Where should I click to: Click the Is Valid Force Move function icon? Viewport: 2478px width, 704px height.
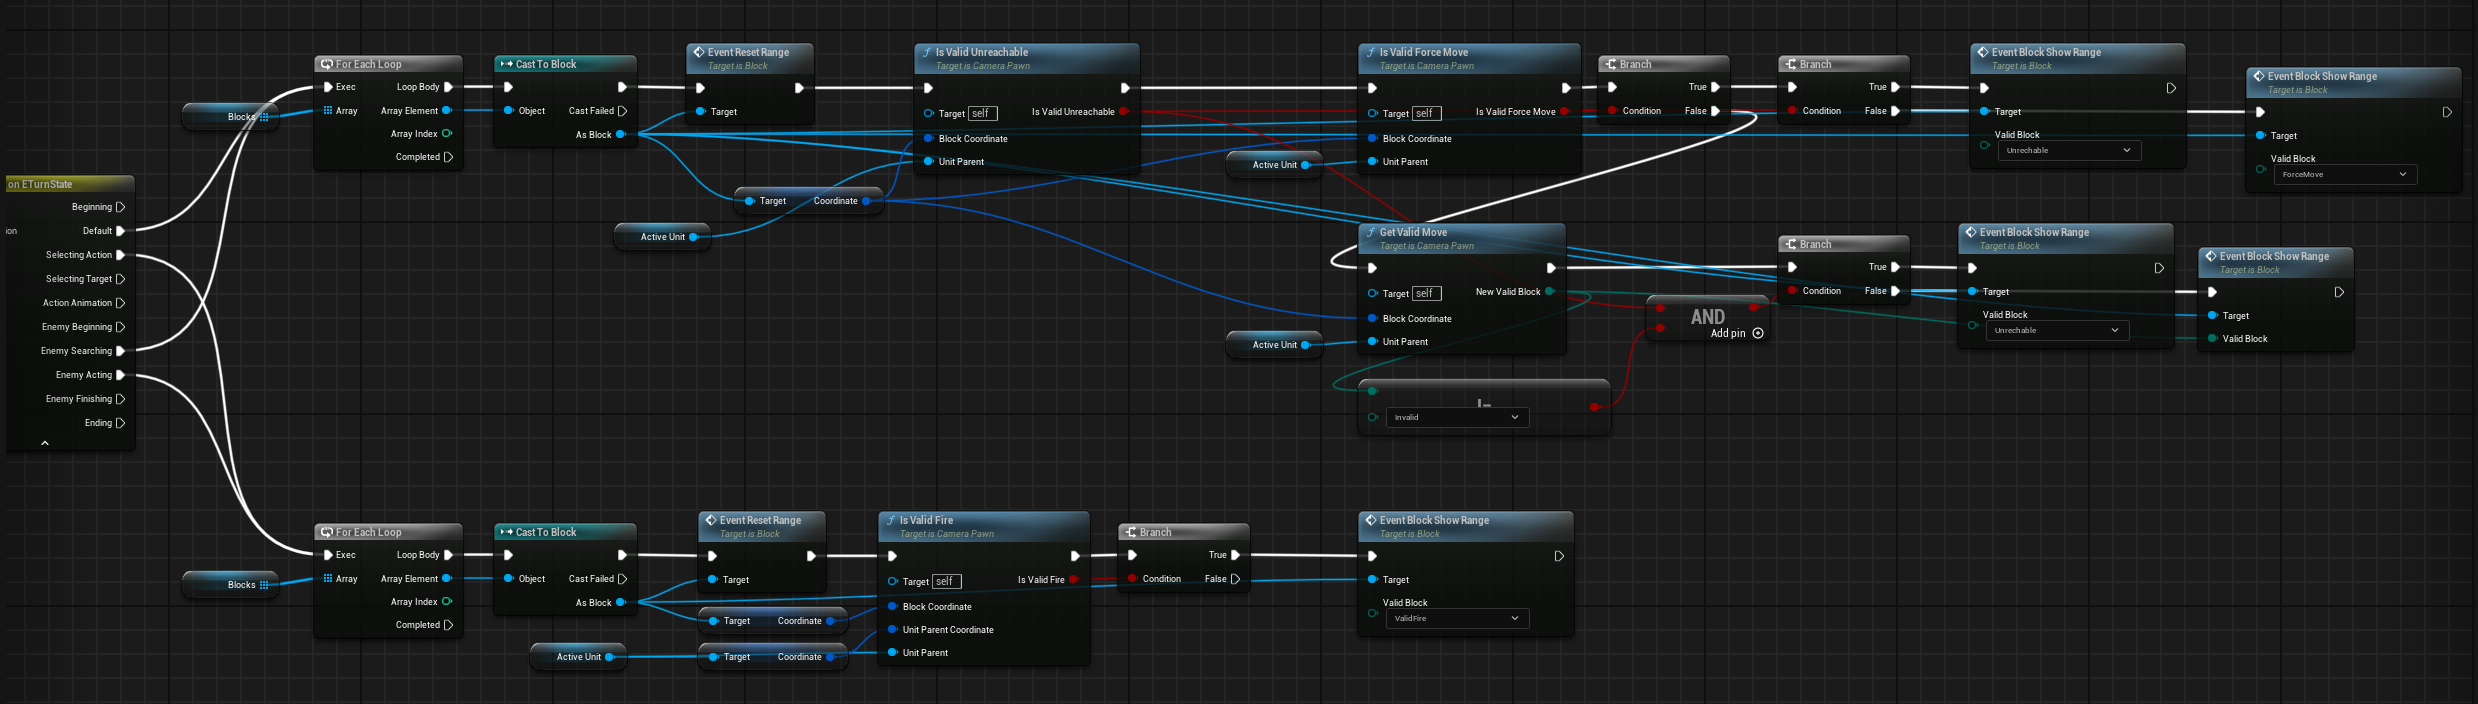click(1370, 53)
